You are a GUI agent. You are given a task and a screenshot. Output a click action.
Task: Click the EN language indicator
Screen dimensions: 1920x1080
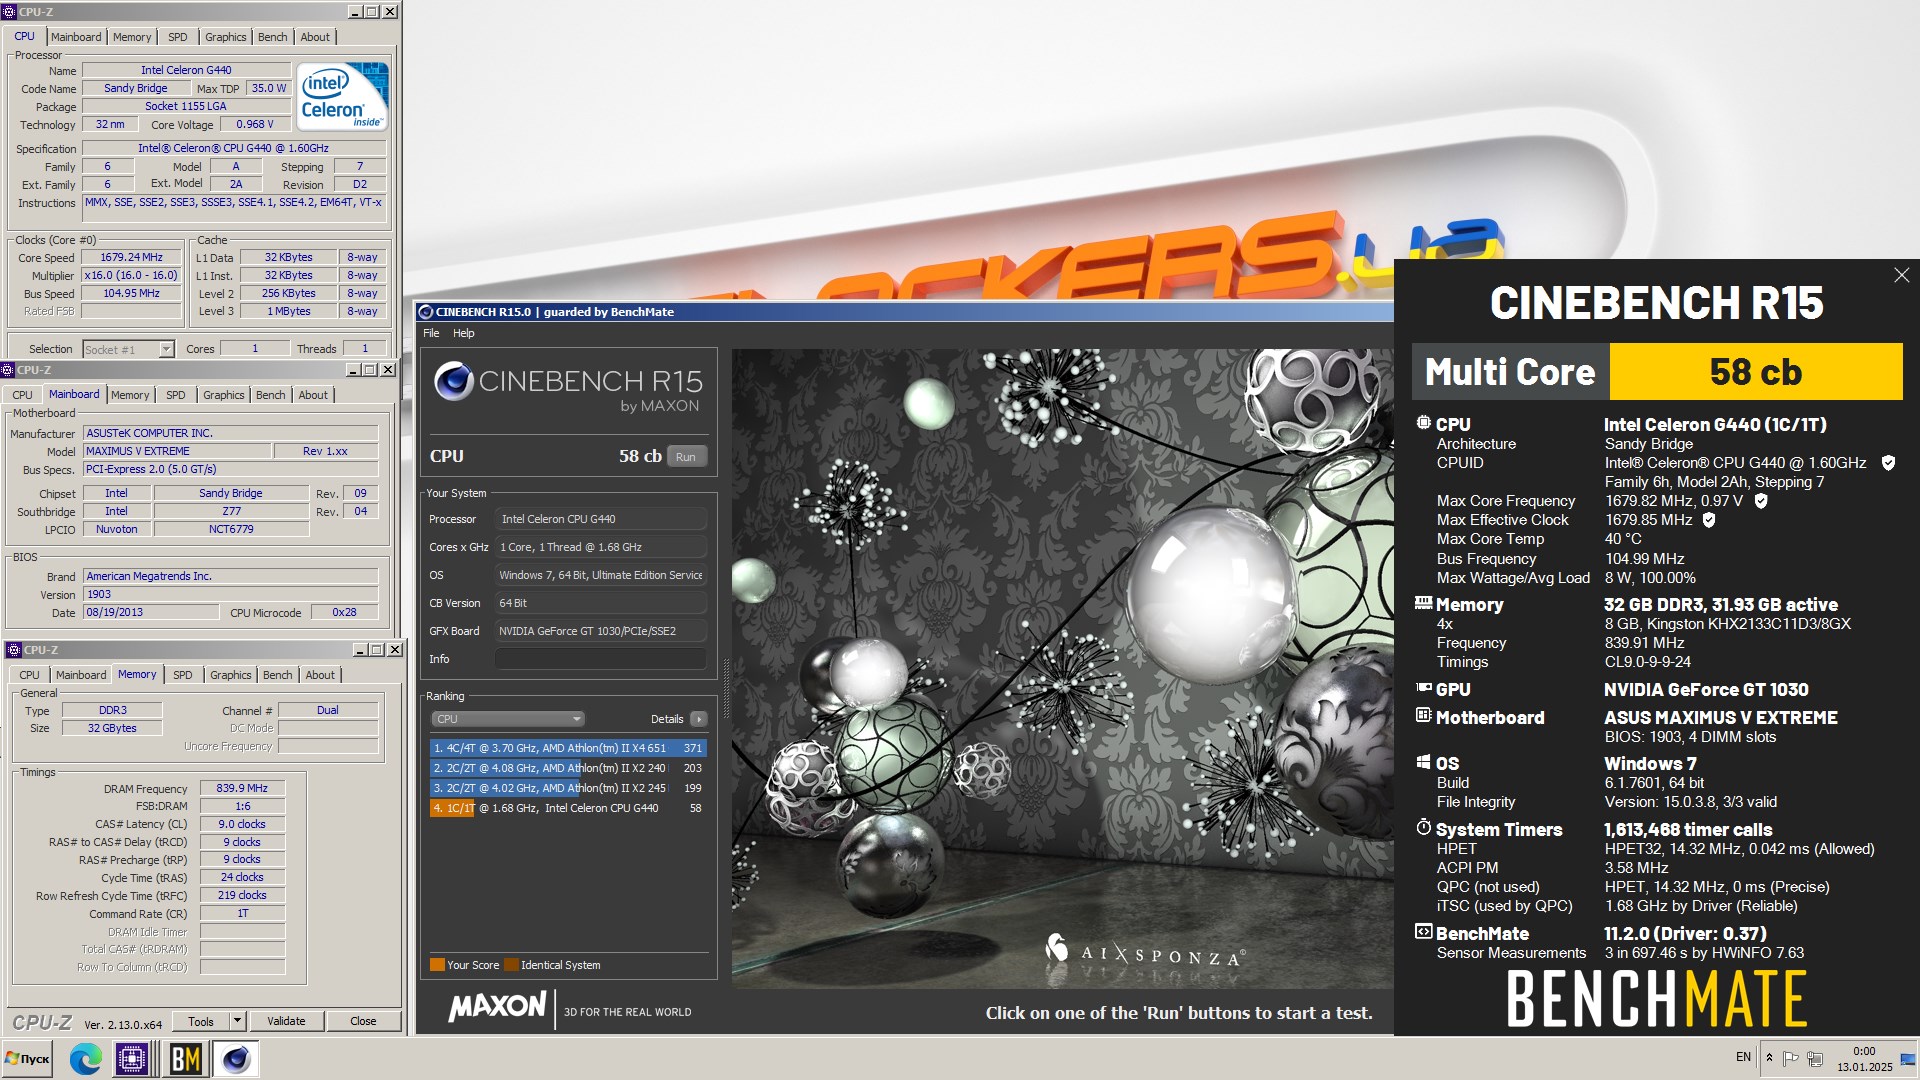[1743, 1057]
